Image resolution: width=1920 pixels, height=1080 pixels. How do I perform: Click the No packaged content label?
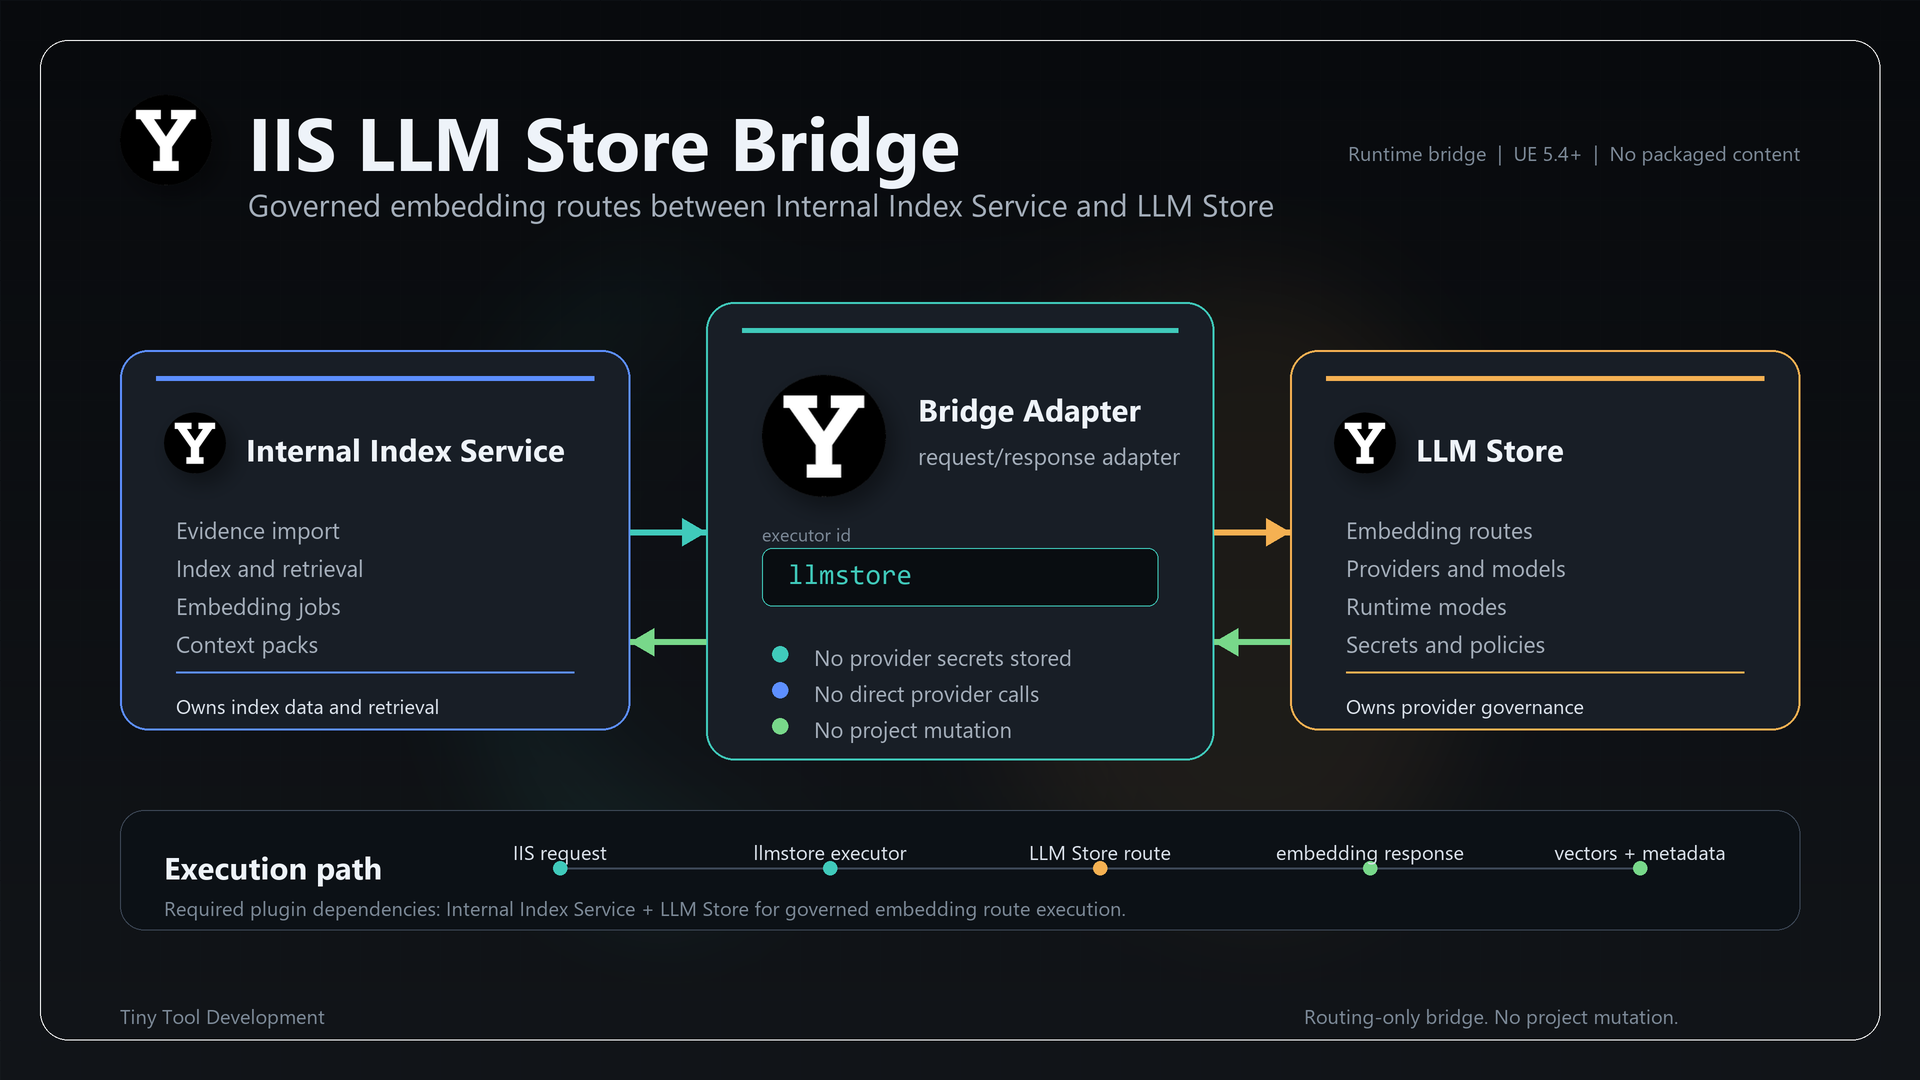(1704, 155)
